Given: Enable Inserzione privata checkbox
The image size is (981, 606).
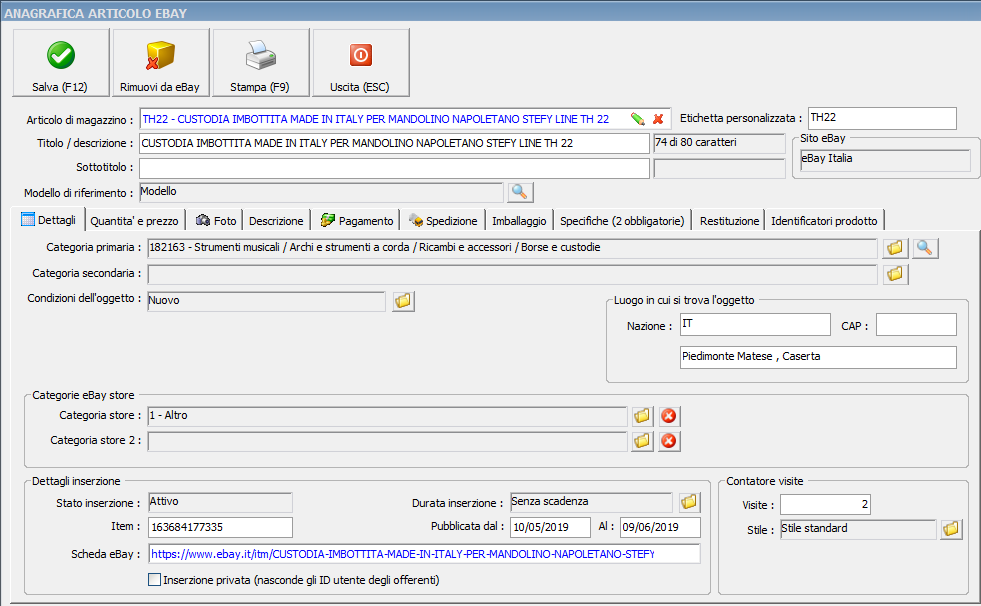Looking at the screenshot, I should point(155,580).
